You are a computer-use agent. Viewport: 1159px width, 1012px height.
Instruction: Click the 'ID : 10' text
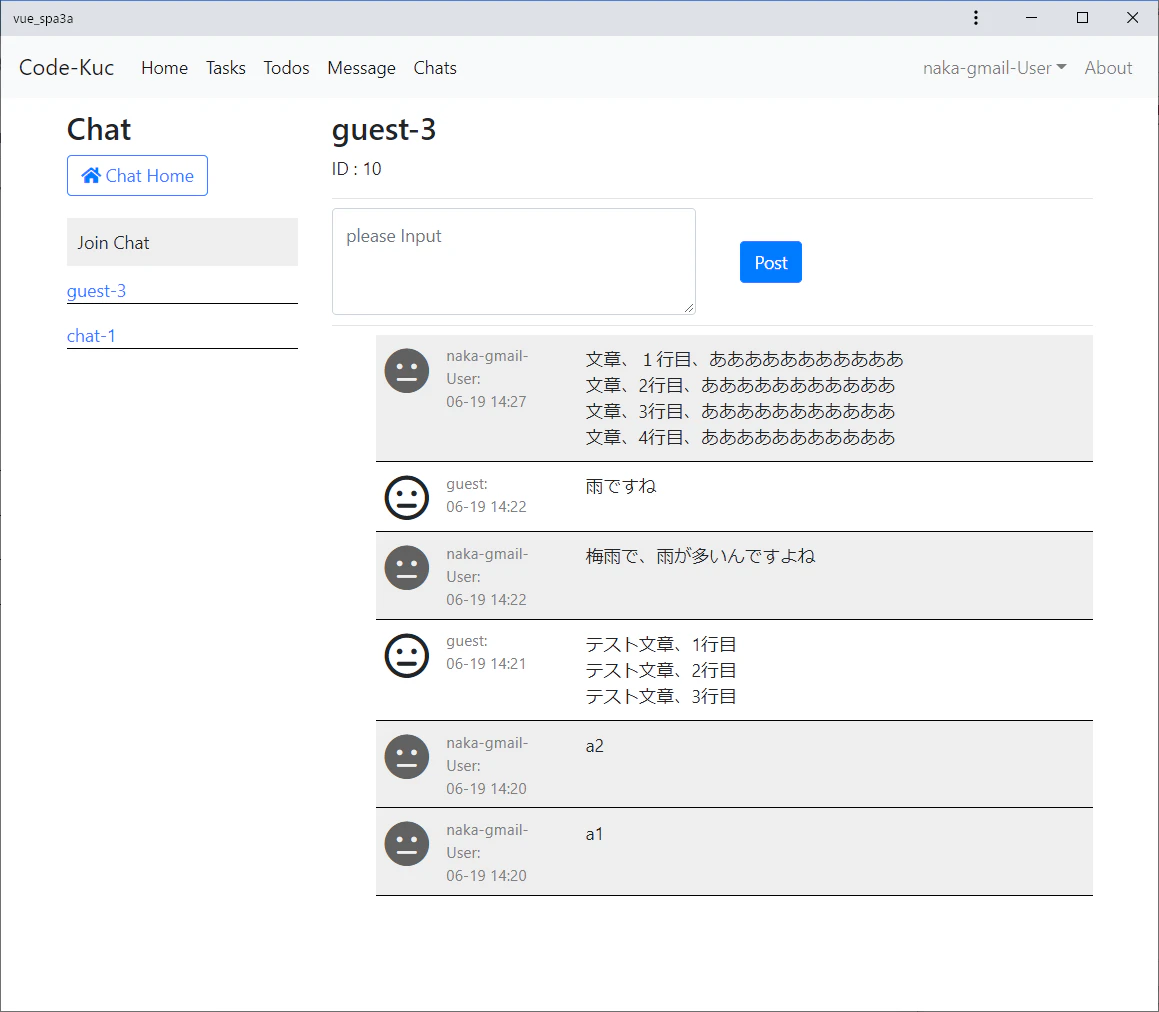356,169
